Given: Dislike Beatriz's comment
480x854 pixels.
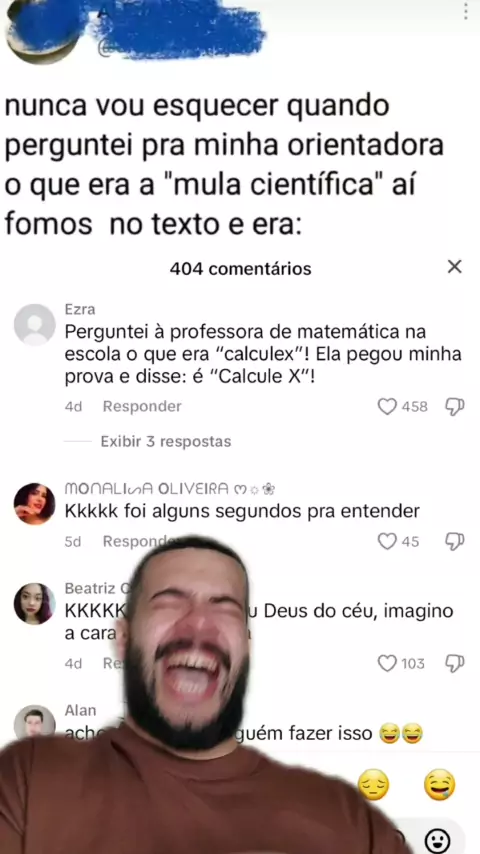Looking at the screenshot, I should tap(454, 663).
